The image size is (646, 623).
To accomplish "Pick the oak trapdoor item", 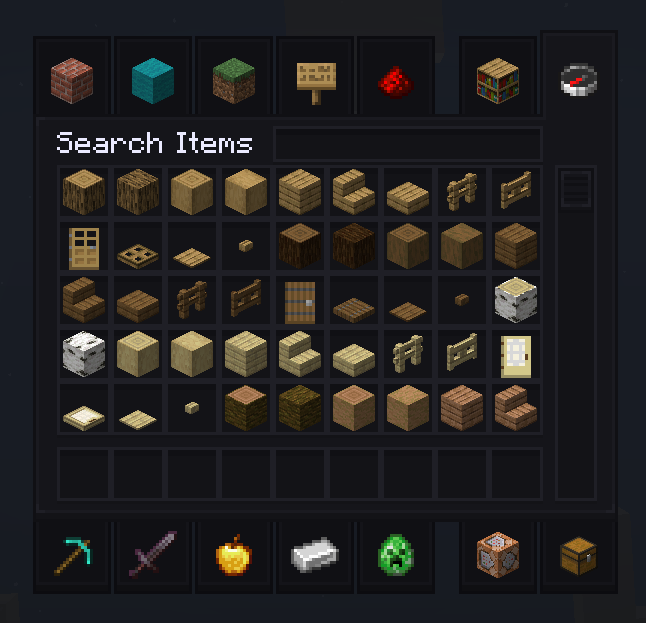I will pyautogui.click(x=138, y=246).
